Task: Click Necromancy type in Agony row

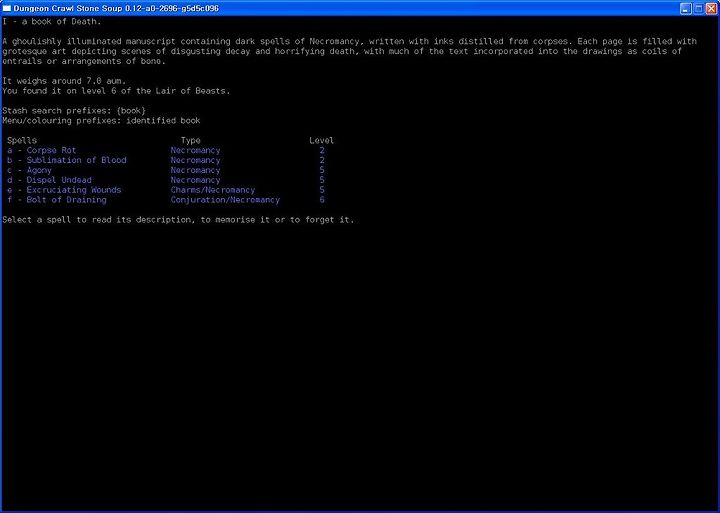Action: pos(195,170)
